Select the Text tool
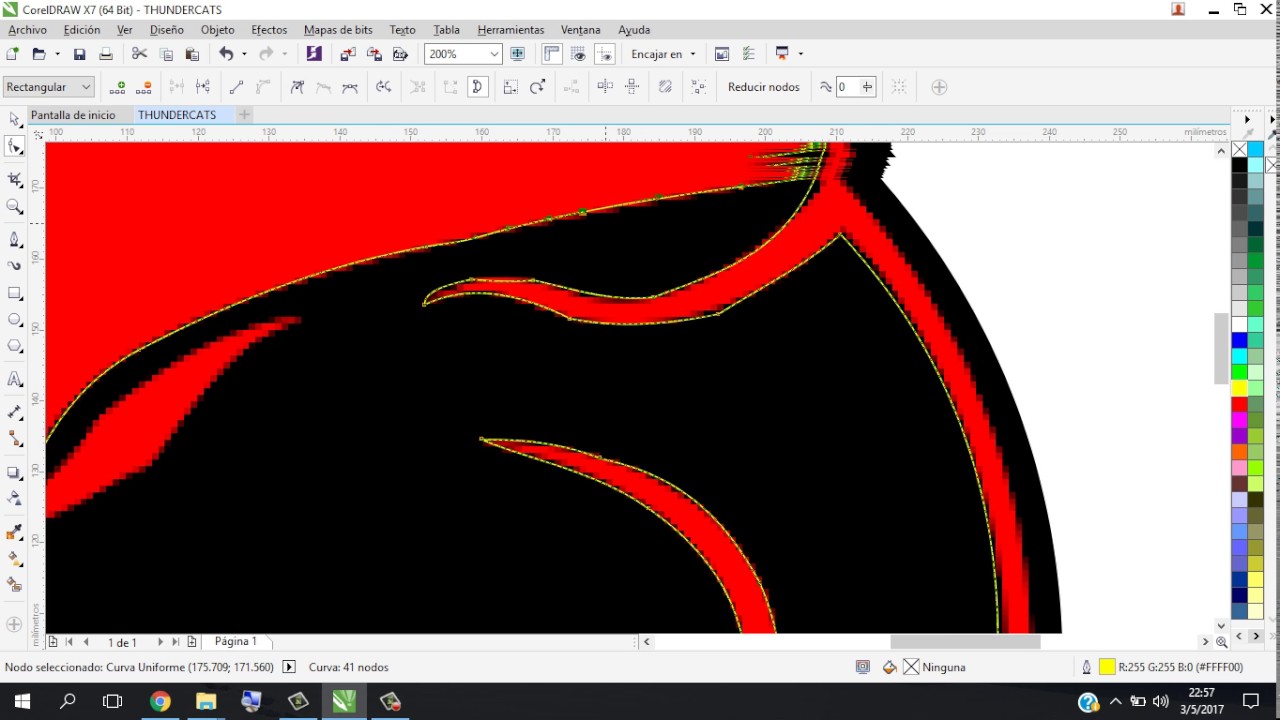The image size is (1280, 720). [14, 379]
